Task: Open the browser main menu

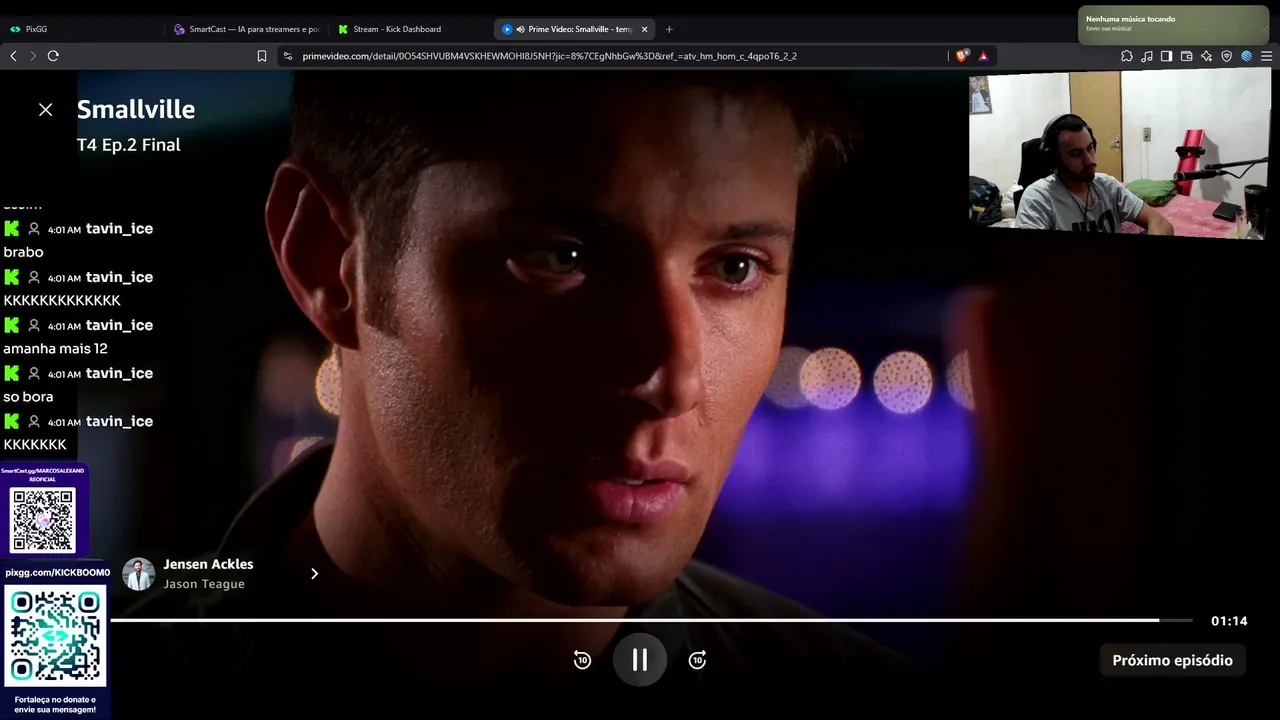Action: (x=1267, y=56)
